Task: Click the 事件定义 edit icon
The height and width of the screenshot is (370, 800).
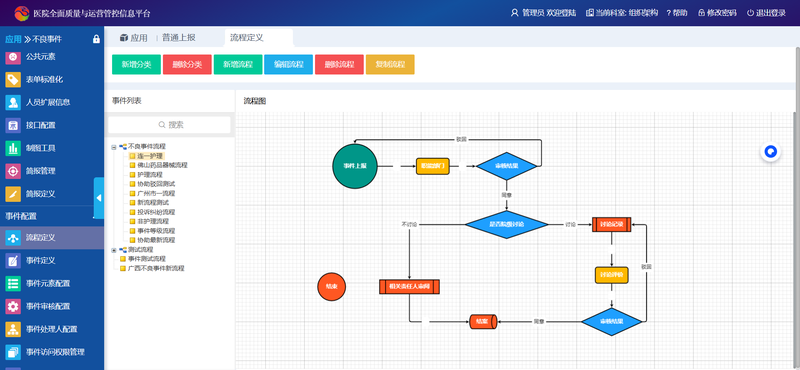Action: click(x=13, y=260)
